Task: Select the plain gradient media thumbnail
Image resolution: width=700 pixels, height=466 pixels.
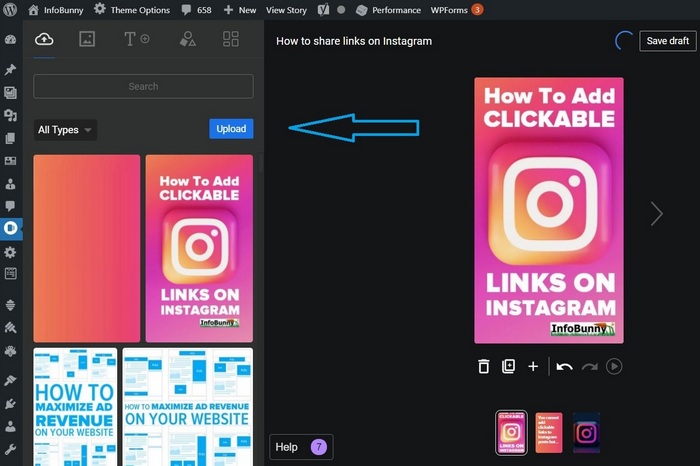Action: tap(87, 248)
